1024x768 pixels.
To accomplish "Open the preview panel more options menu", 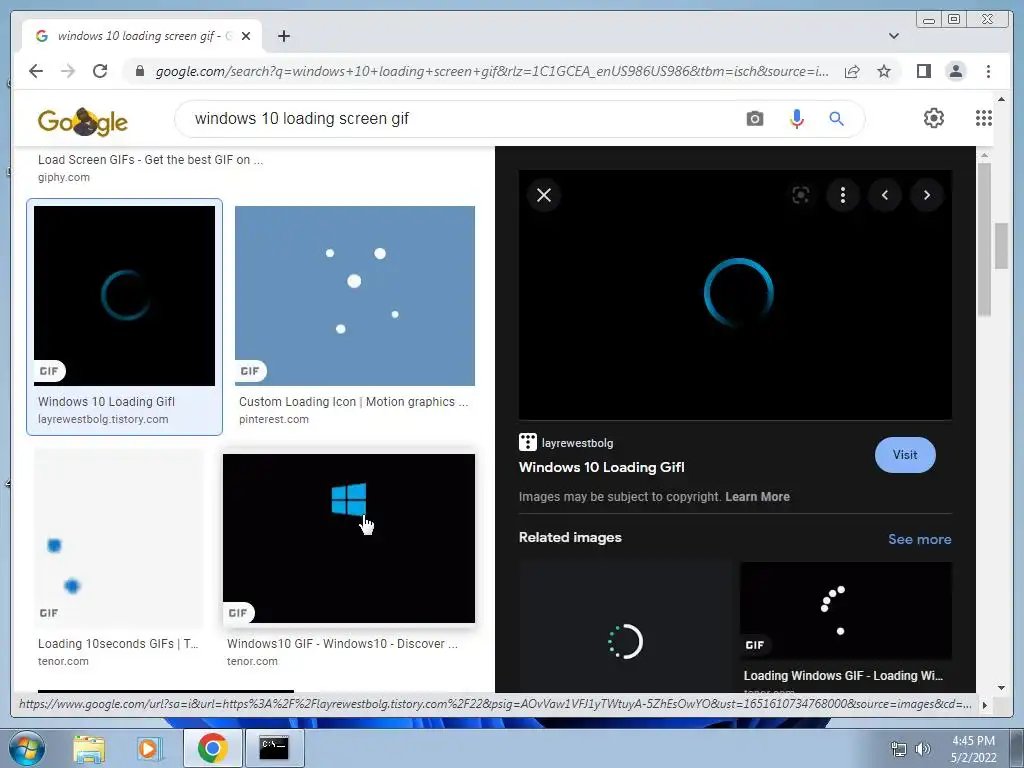I will tap(842, 195).
